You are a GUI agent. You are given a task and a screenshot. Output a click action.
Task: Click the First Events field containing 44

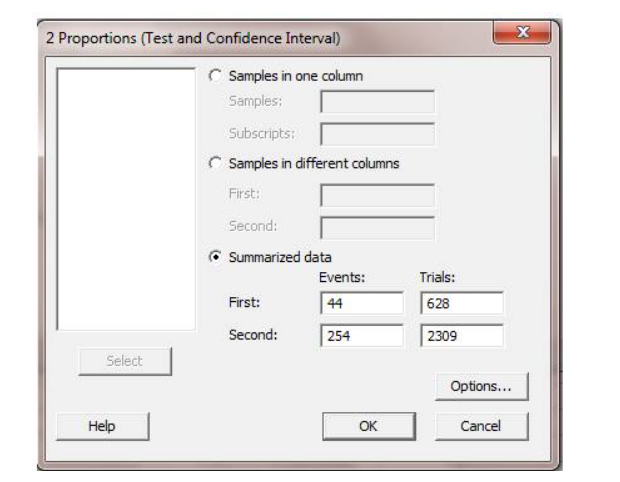point(361,303)
